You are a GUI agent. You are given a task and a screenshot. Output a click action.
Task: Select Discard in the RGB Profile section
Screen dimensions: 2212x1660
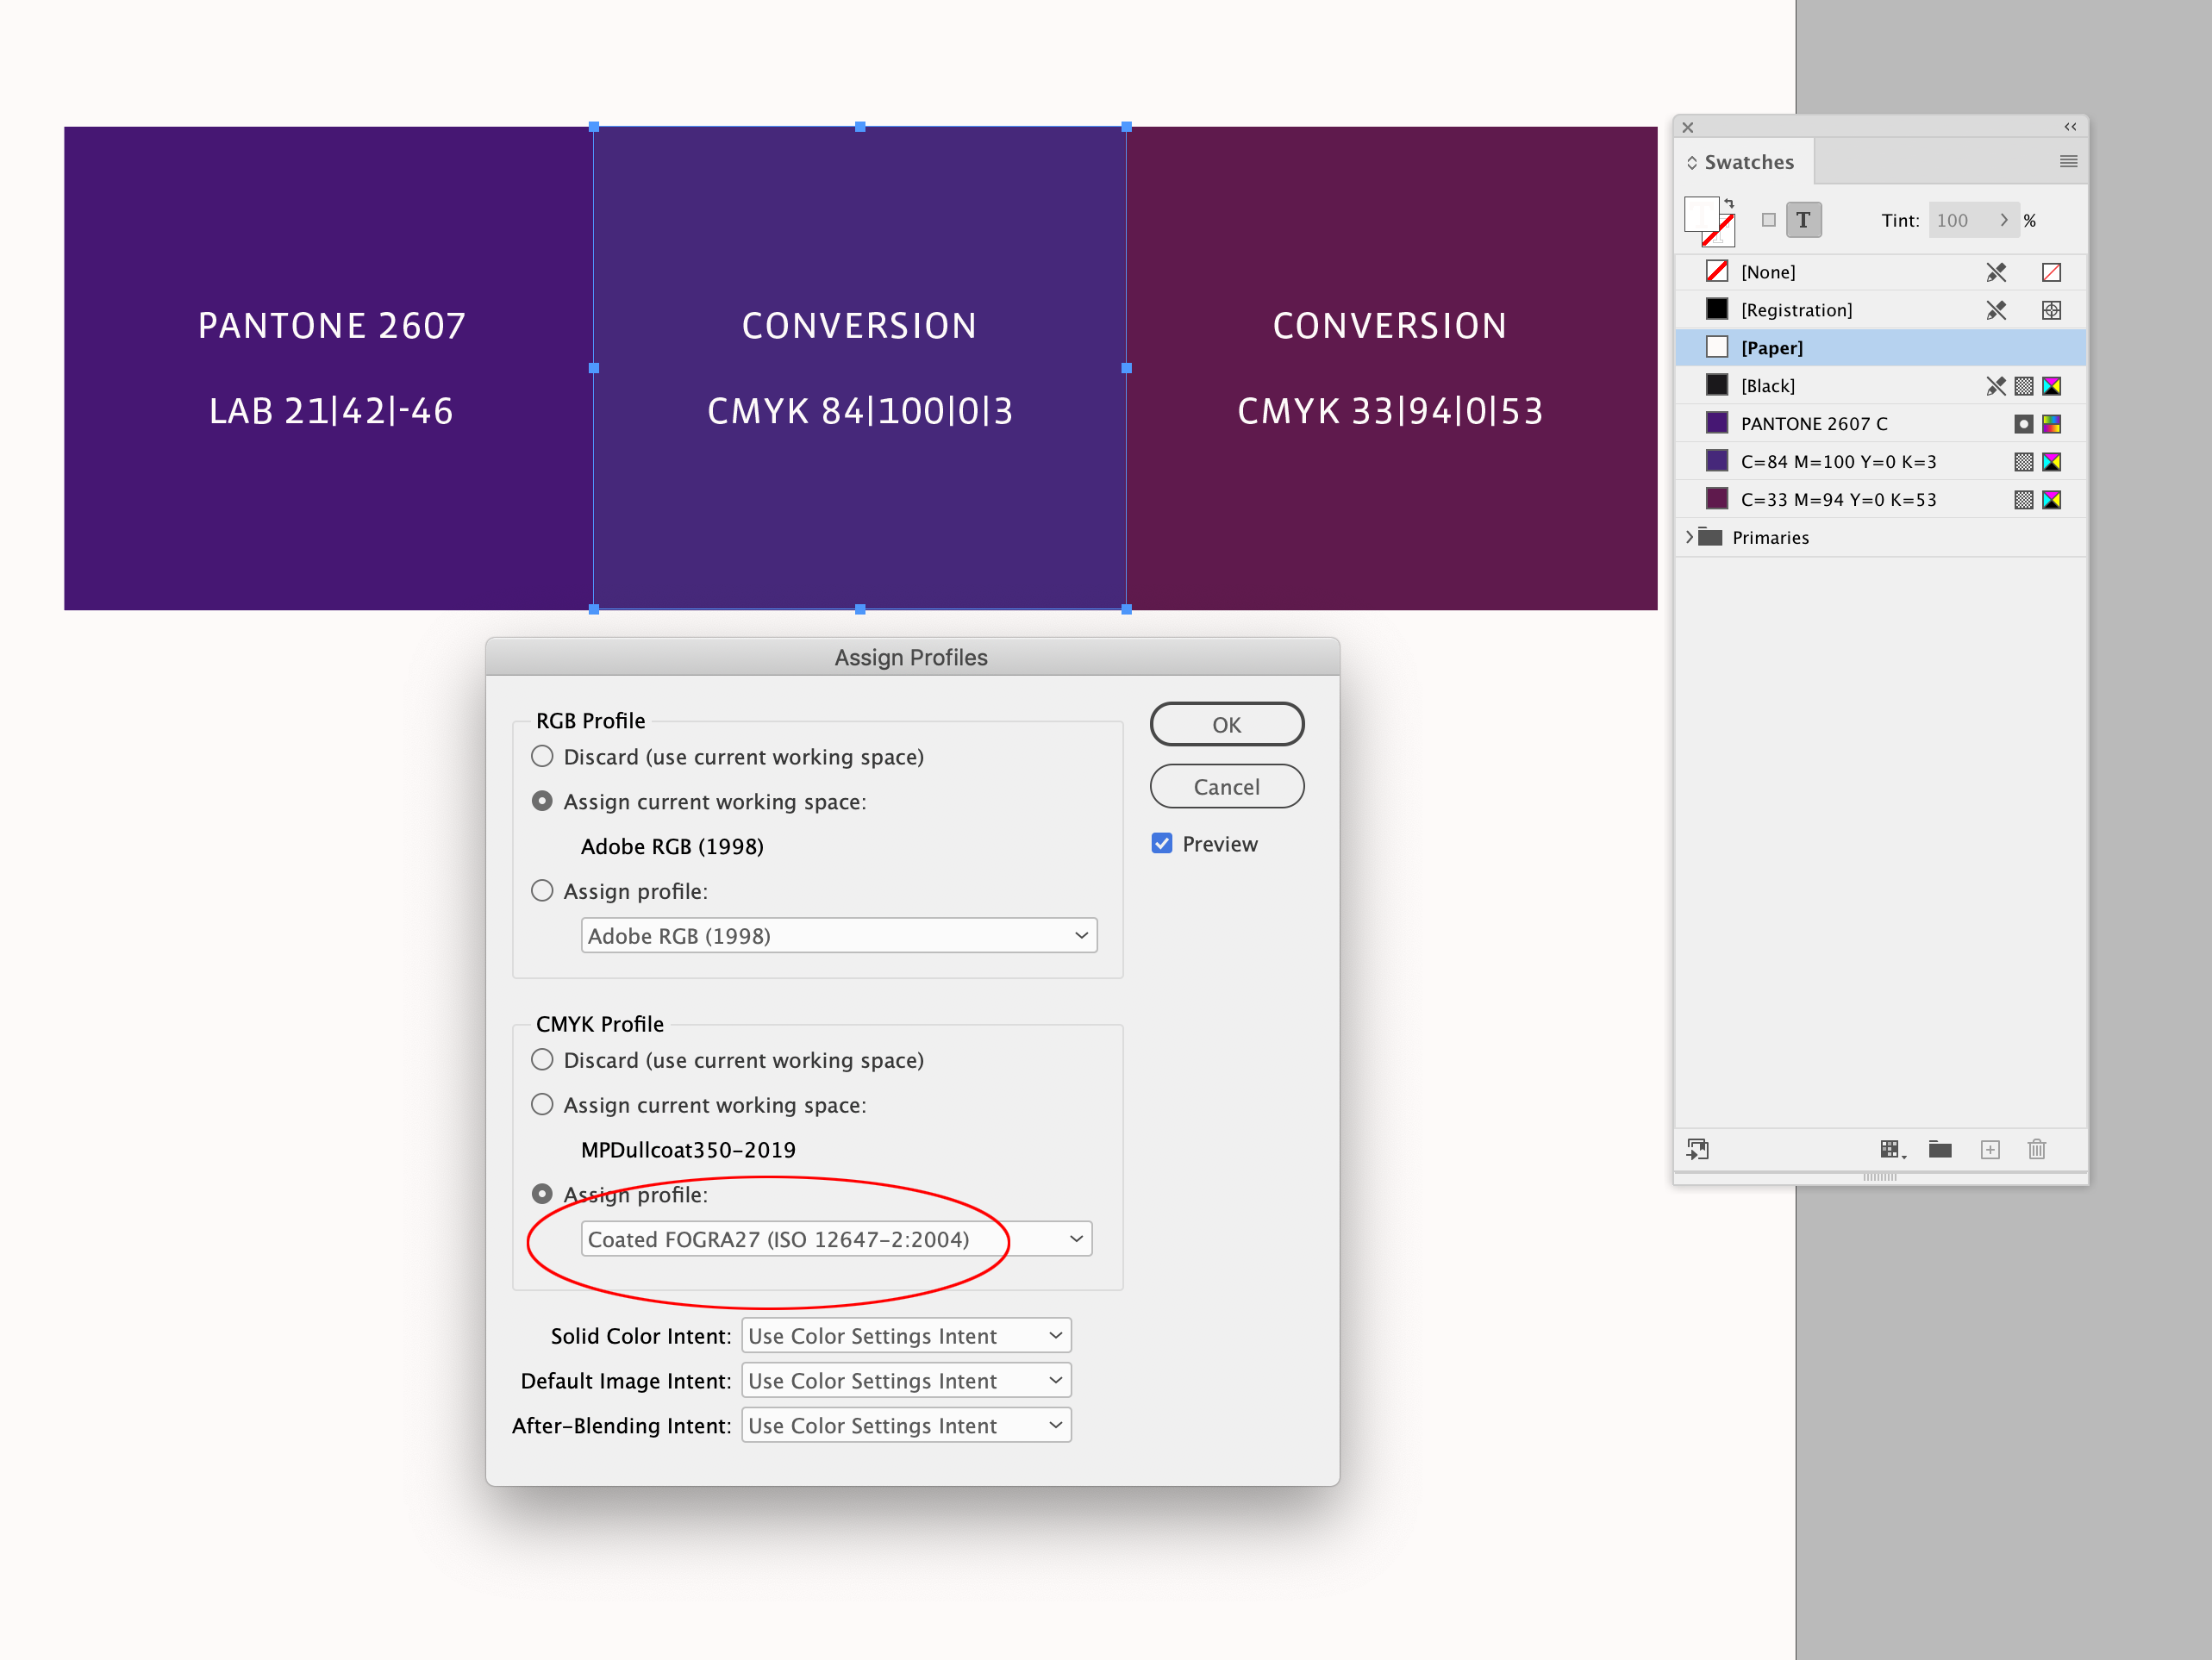(542, 756)
